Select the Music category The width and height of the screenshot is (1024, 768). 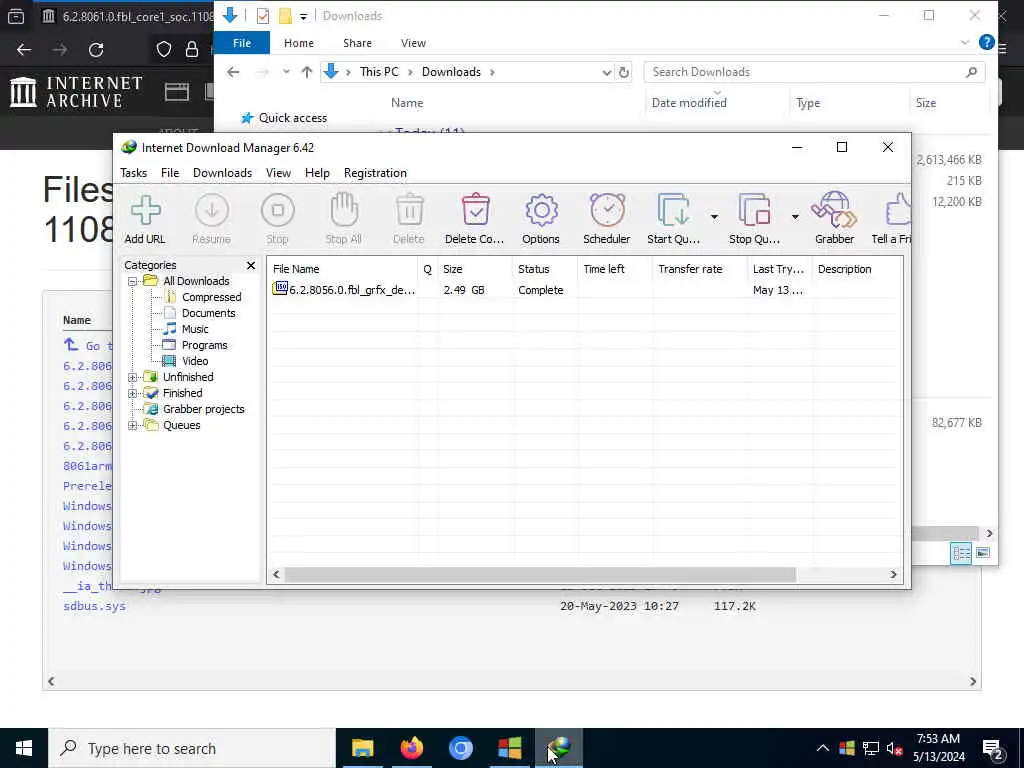195,329
